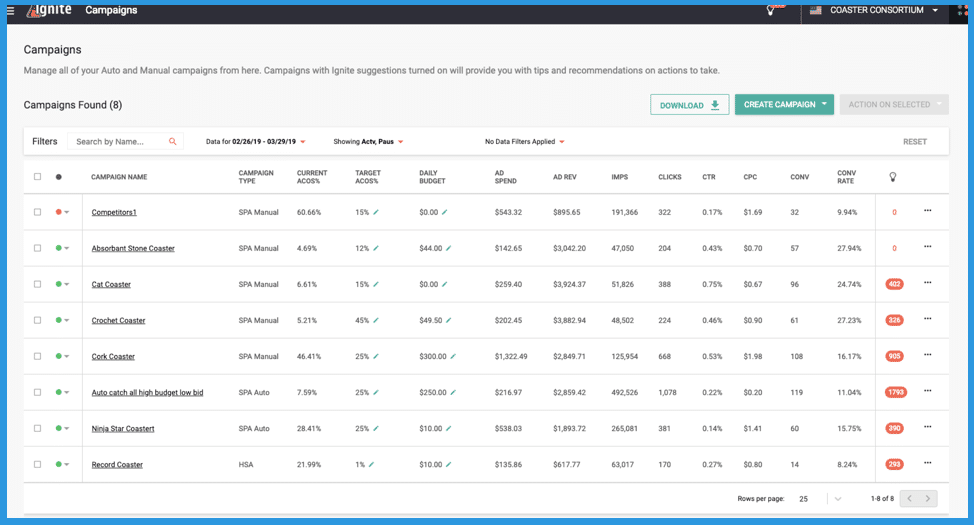Select the Competitors1 campaign checkbox
This screenshot has height=525, width=974.
(37, 212)
